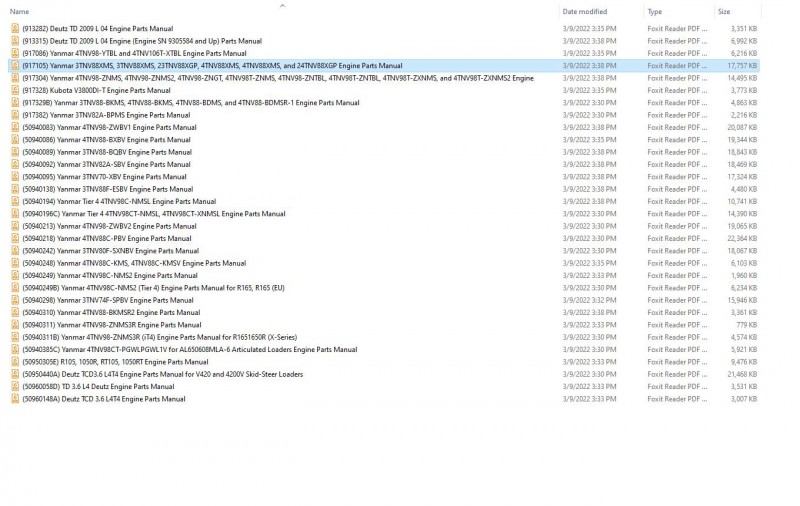Sort files by the Name column
Viewport: 800px width, 506px height.
(x=19, y=11)
